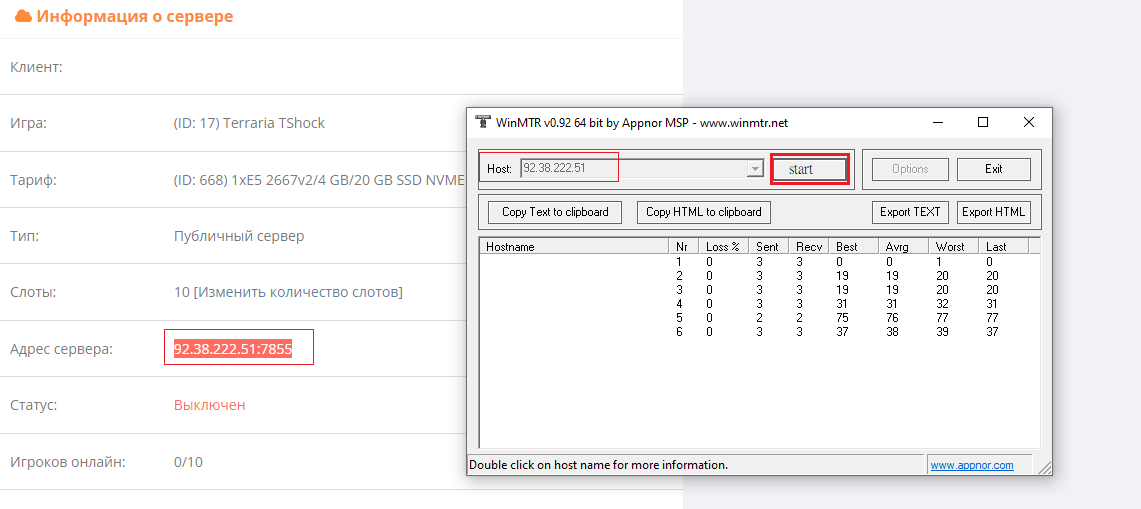Viewport: 1141px width, 509px height.
Task: Click the Export HTML button
Action: pyautogui.click(x=993, y=212)
